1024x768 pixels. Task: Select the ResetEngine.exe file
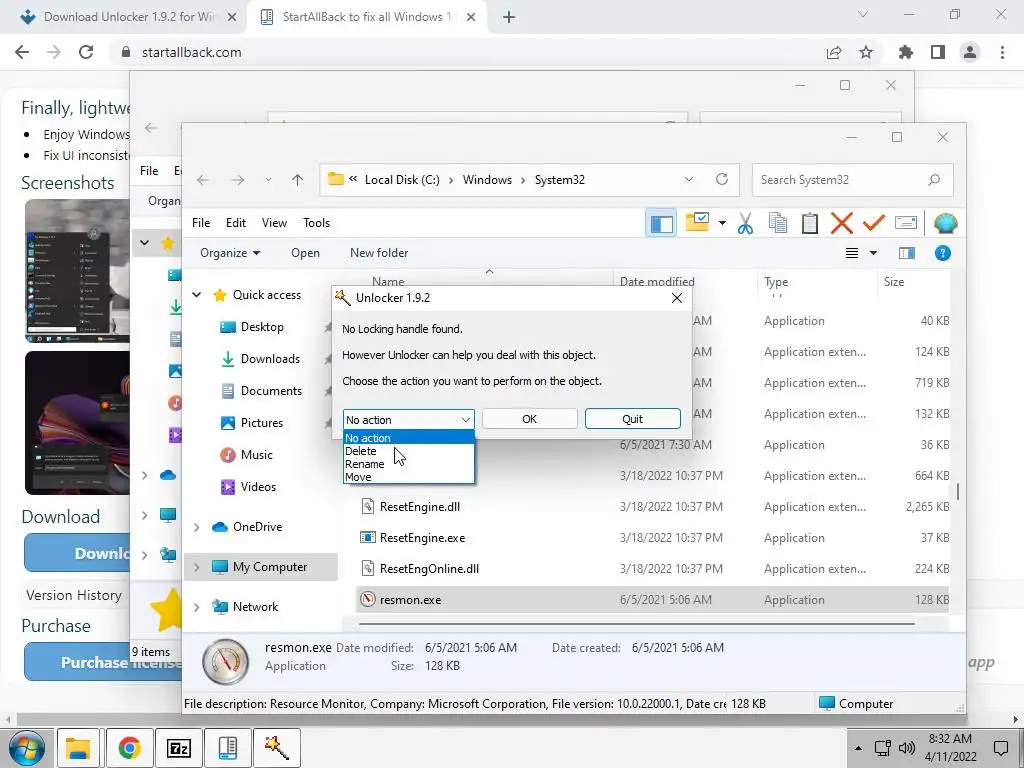(422, 538)
